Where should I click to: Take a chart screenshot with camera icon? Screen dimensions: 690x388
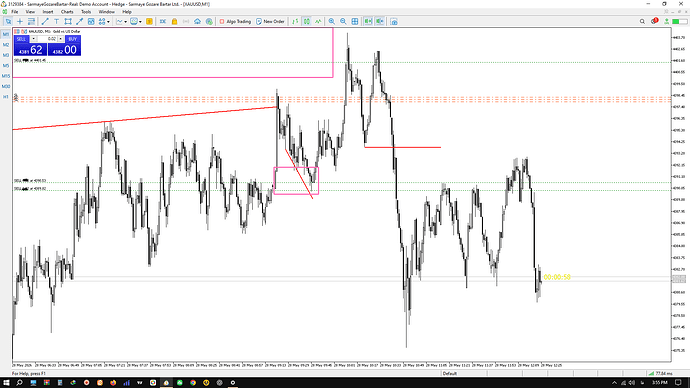(x=394, y=21)
